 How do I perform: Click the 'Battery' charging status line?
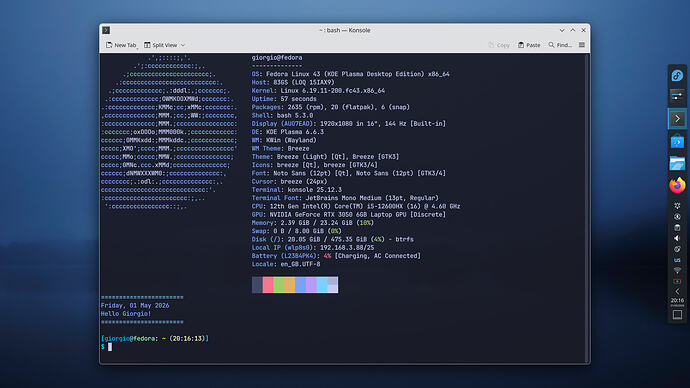click(x=336, y=256)
